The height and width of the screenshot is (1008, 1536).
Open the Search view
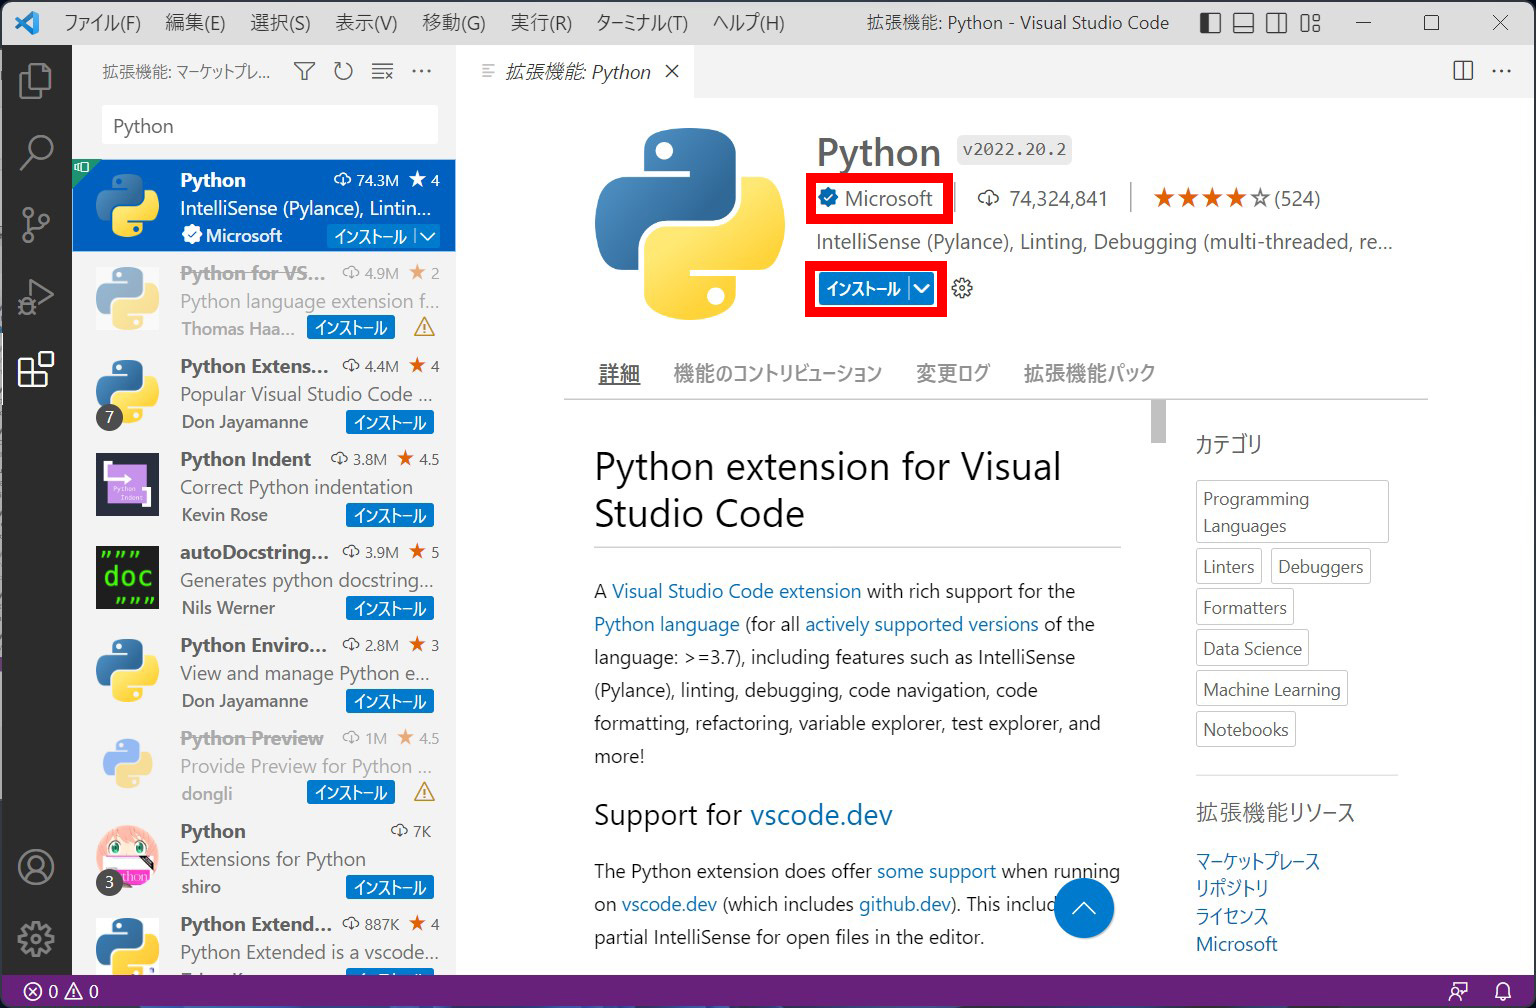pyautogui.click(x=37, y=152)
